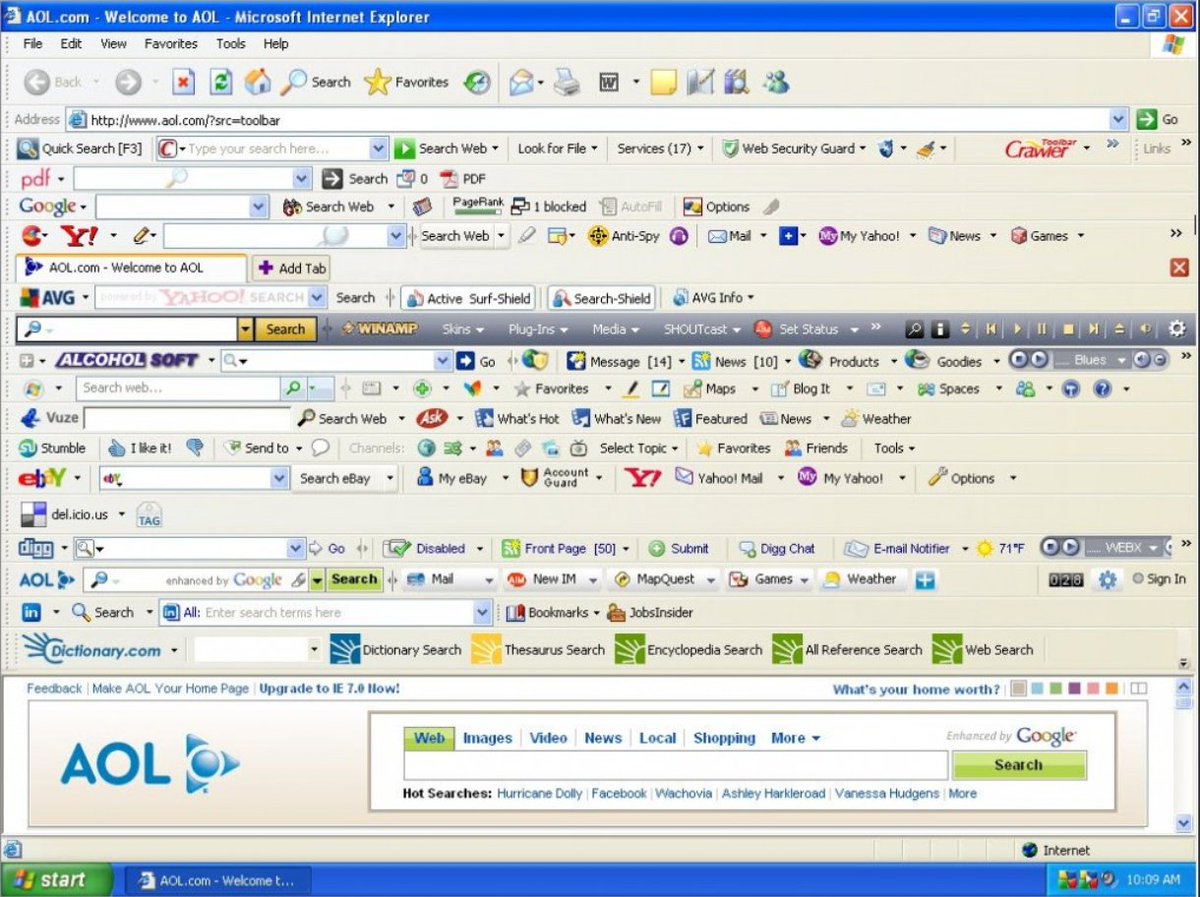Click Yahoo! Mail on eBay toolbar
This screenshot has height=897, width=1200.
pos(718,478)
